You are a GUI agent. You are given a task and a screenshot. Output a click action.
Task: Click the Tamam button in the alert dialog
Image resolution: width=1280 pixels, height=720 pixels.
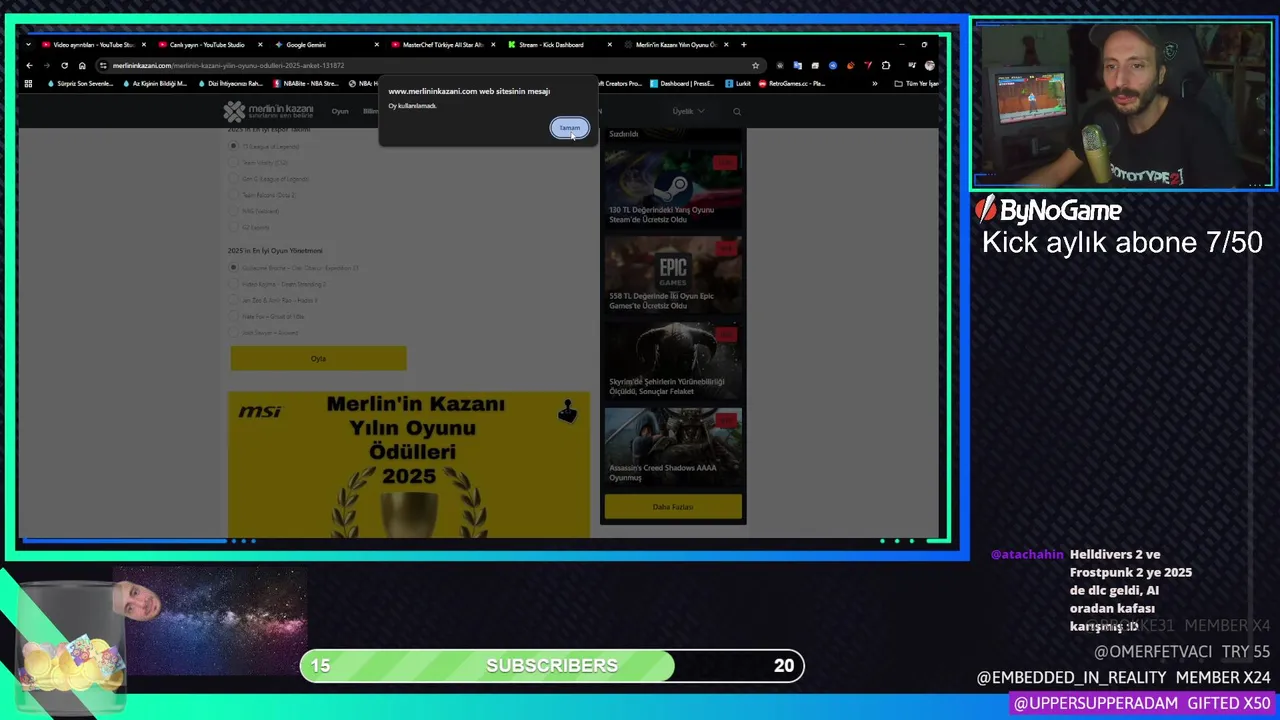pyautogui.click(x=569, y=128)
